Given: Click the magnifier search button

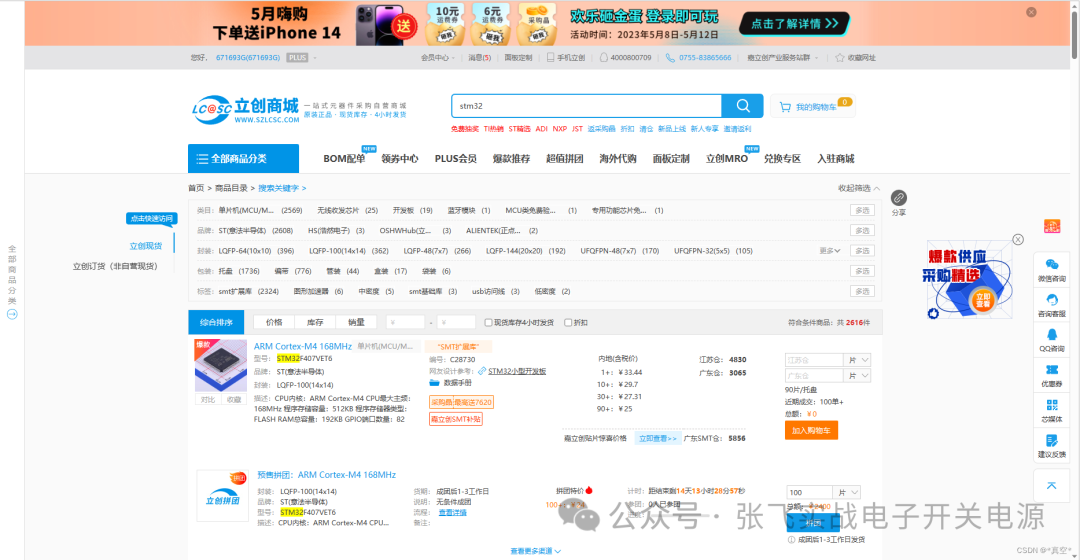Looking at the screenshot, I should pyautogui.click(x=742, y=105).
